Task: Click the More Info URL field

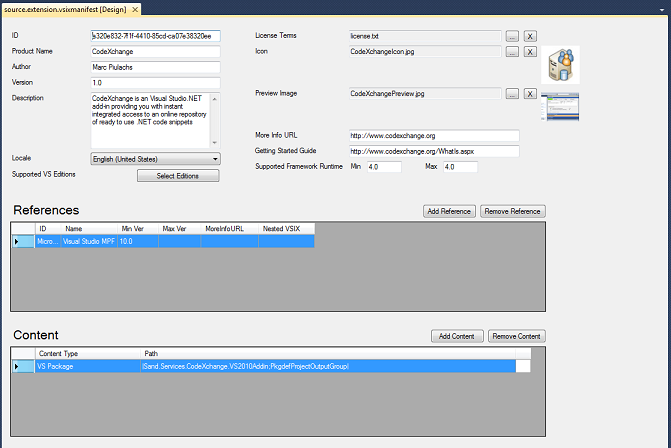Action: pyautogui.click(x=434, y=136)
